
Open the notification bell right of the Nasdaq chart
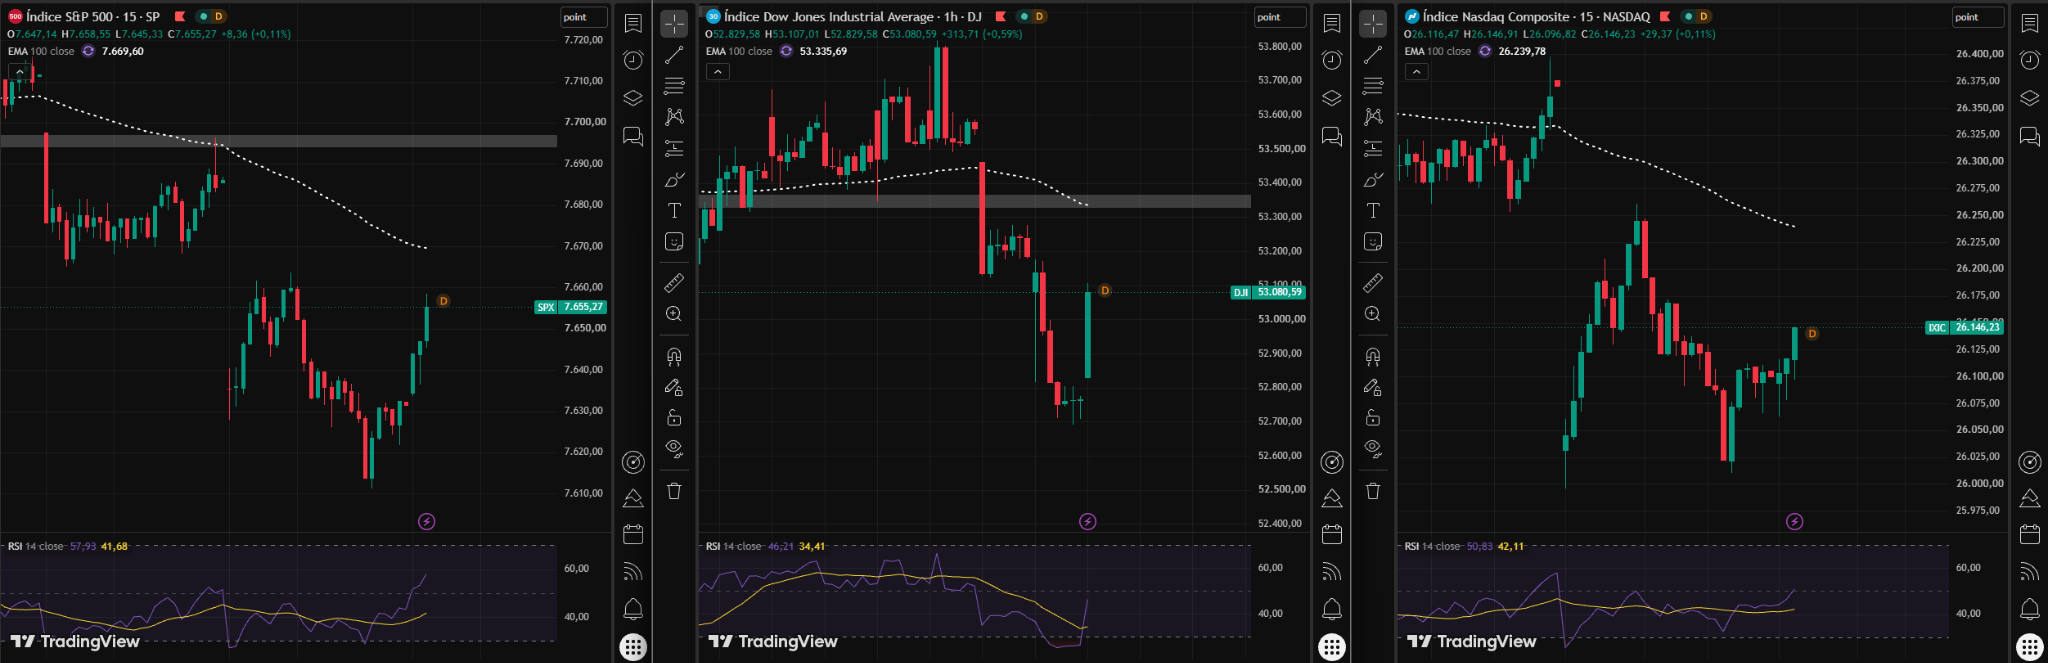pos(2030,608)
